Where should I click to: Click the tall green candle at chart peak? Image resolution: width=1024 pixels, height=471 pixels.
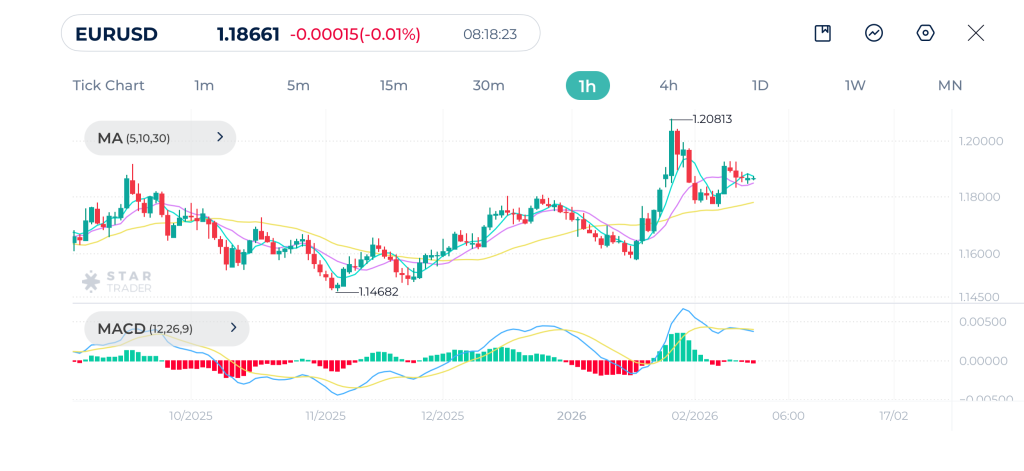(x=671, y=152)
